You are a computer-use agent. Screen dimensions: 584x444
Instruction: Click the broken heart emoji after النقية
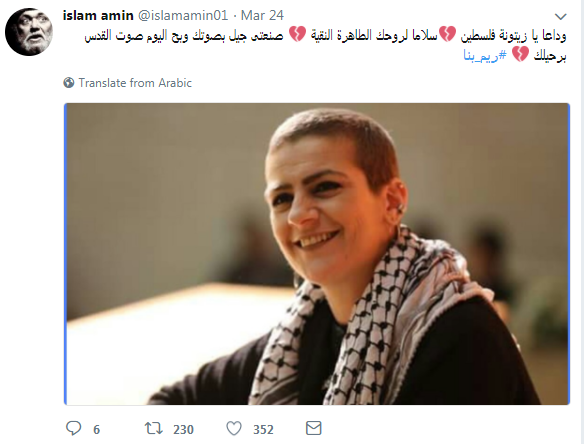(x=297, y=34)
